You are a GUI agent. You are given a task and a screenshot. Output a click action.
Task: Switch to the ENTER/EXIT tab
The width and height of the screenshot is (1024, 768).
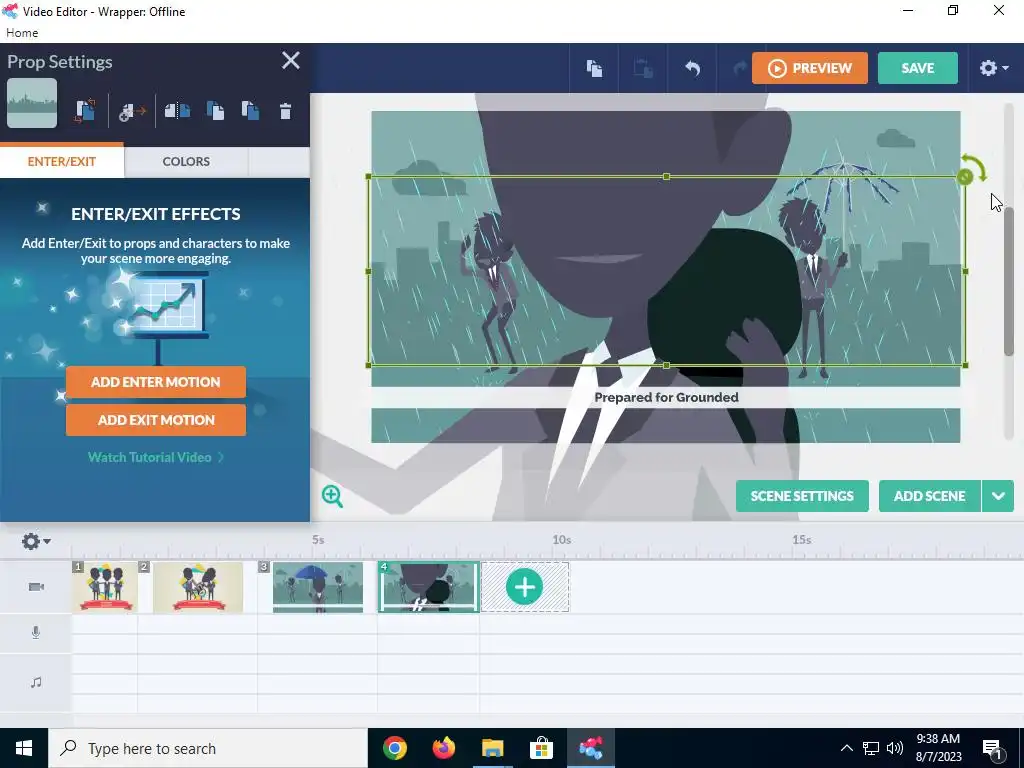click(61, 161)
